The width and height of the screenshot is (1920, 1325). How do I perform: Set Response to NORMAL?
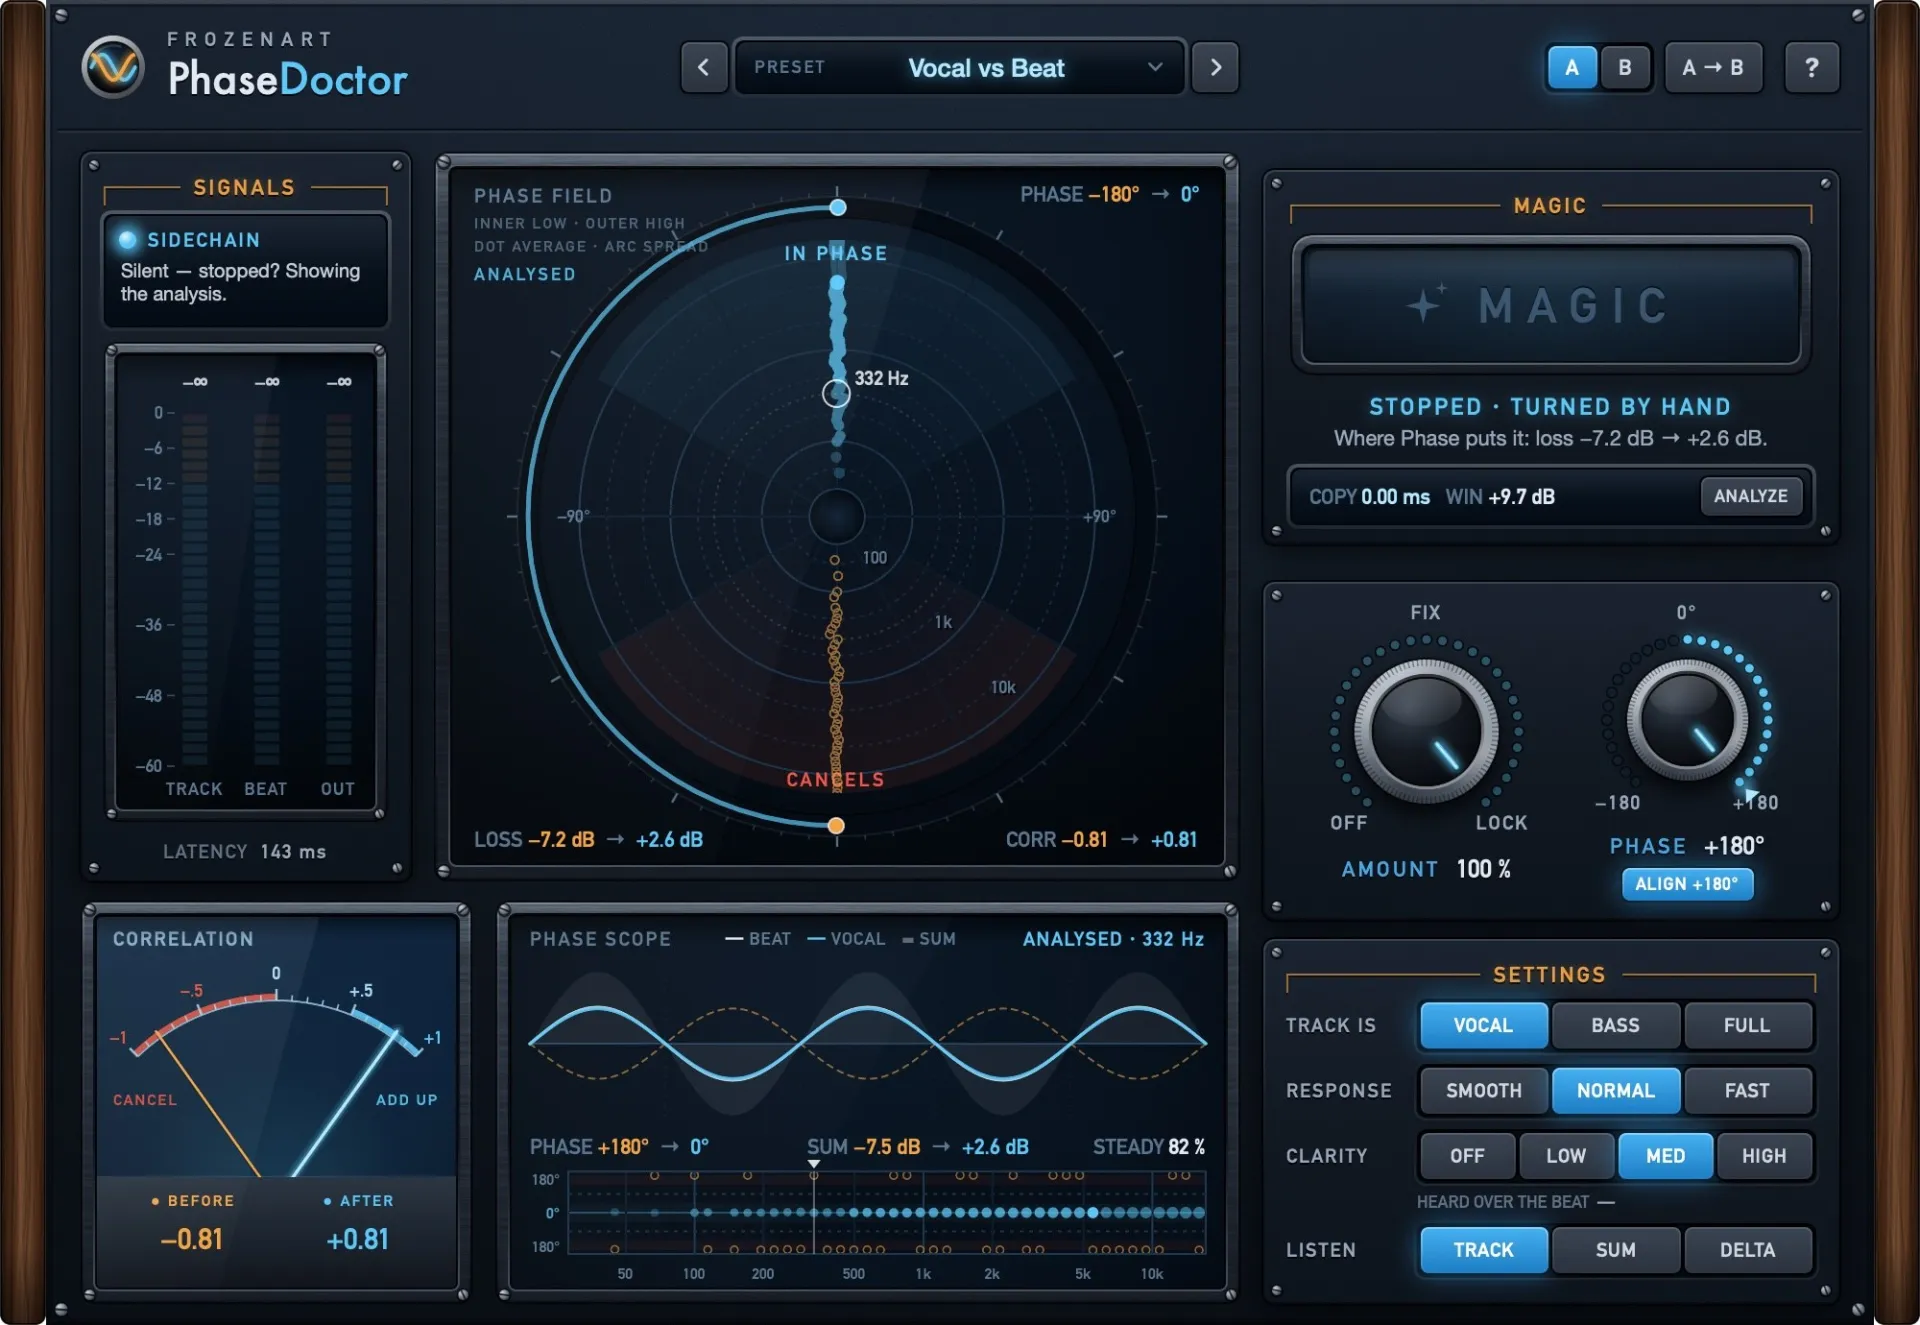1615,1090
